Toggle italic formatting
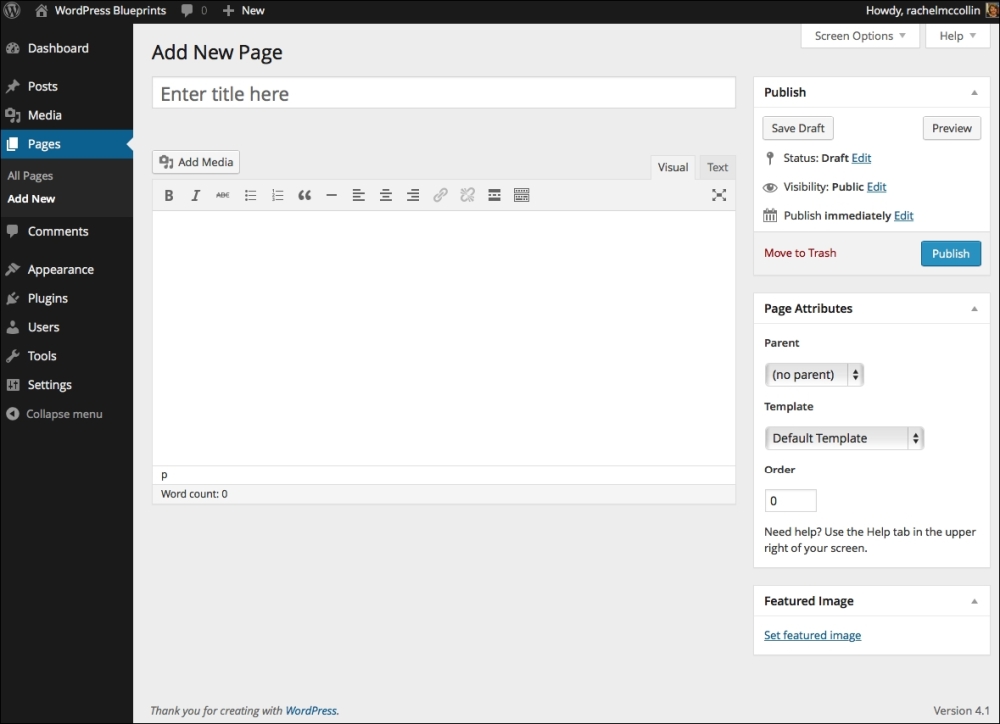1000x724 pixels. (196, 195)
